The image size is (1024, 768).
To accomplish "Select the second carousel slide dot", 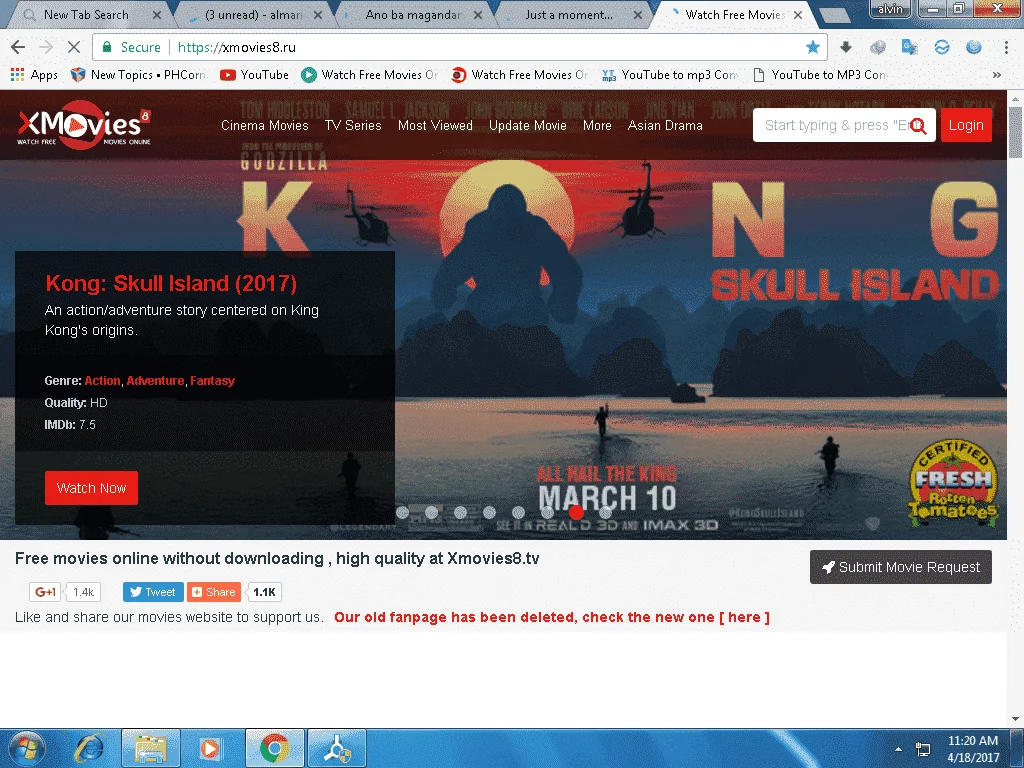I will click(x=432, y=513).
